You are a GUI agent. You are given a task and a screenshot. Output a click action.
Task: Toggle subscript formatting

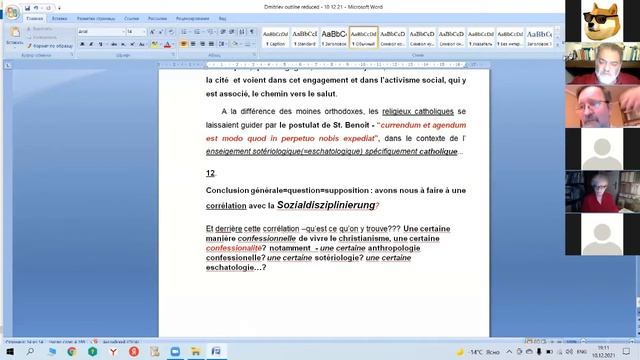pos(123,44)
